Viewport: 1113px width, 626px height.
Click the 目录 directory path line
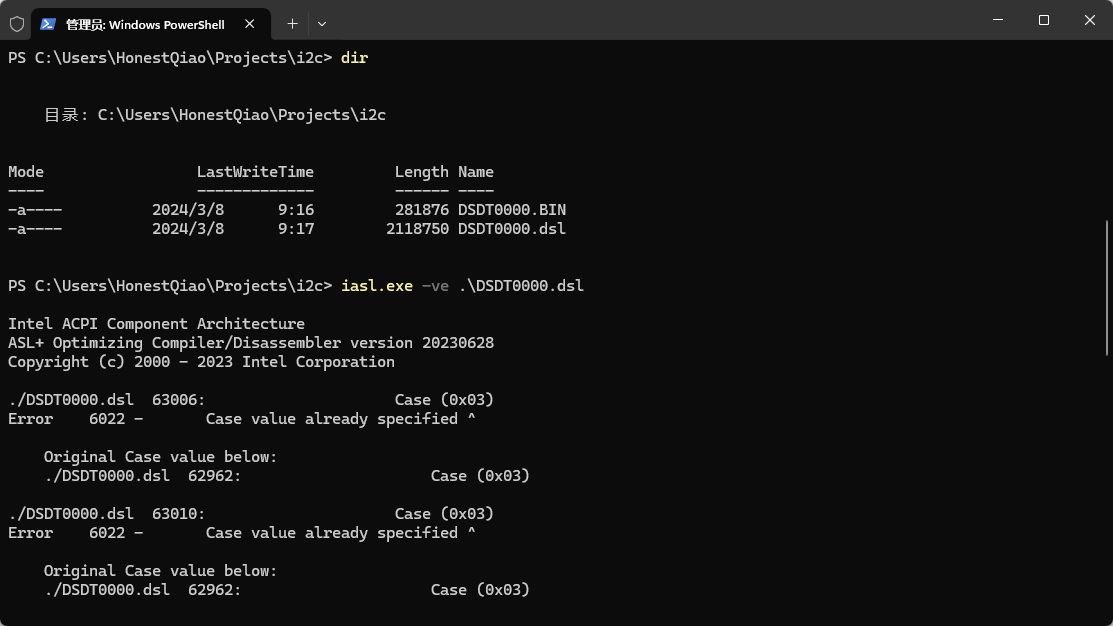coord(215,115)
